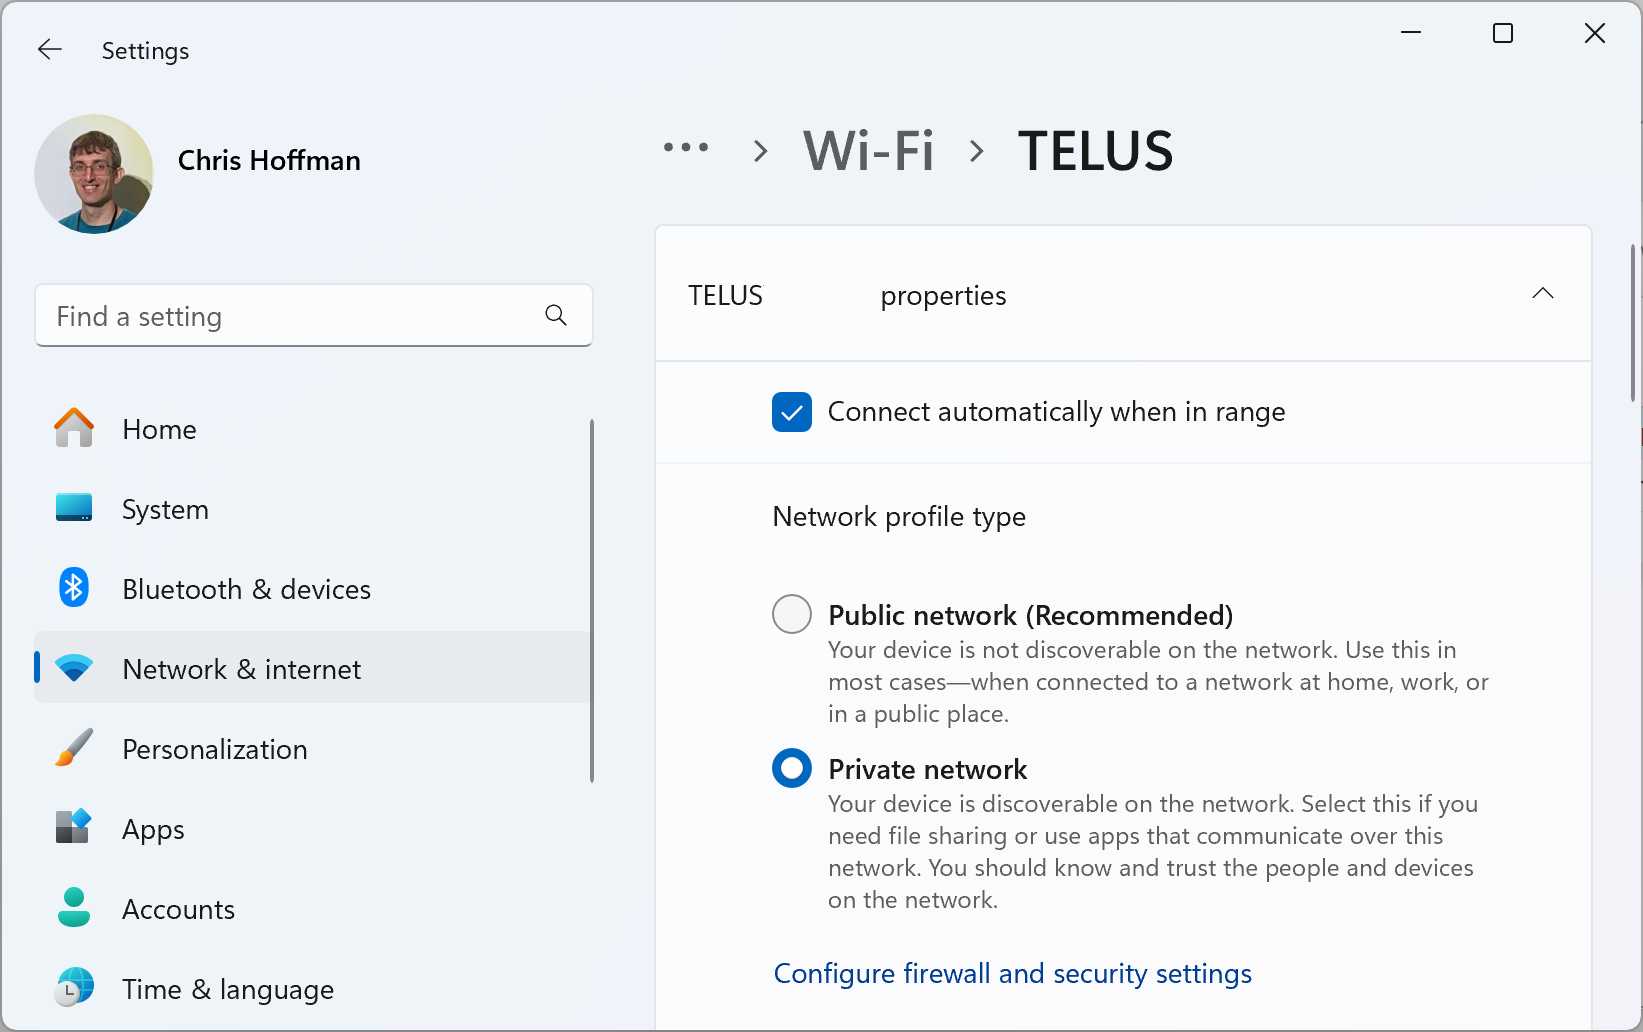The height and width of the screenshot is (1032, 1643).
Task: Click the Bluetooth & devices icon
Action: 73,588
